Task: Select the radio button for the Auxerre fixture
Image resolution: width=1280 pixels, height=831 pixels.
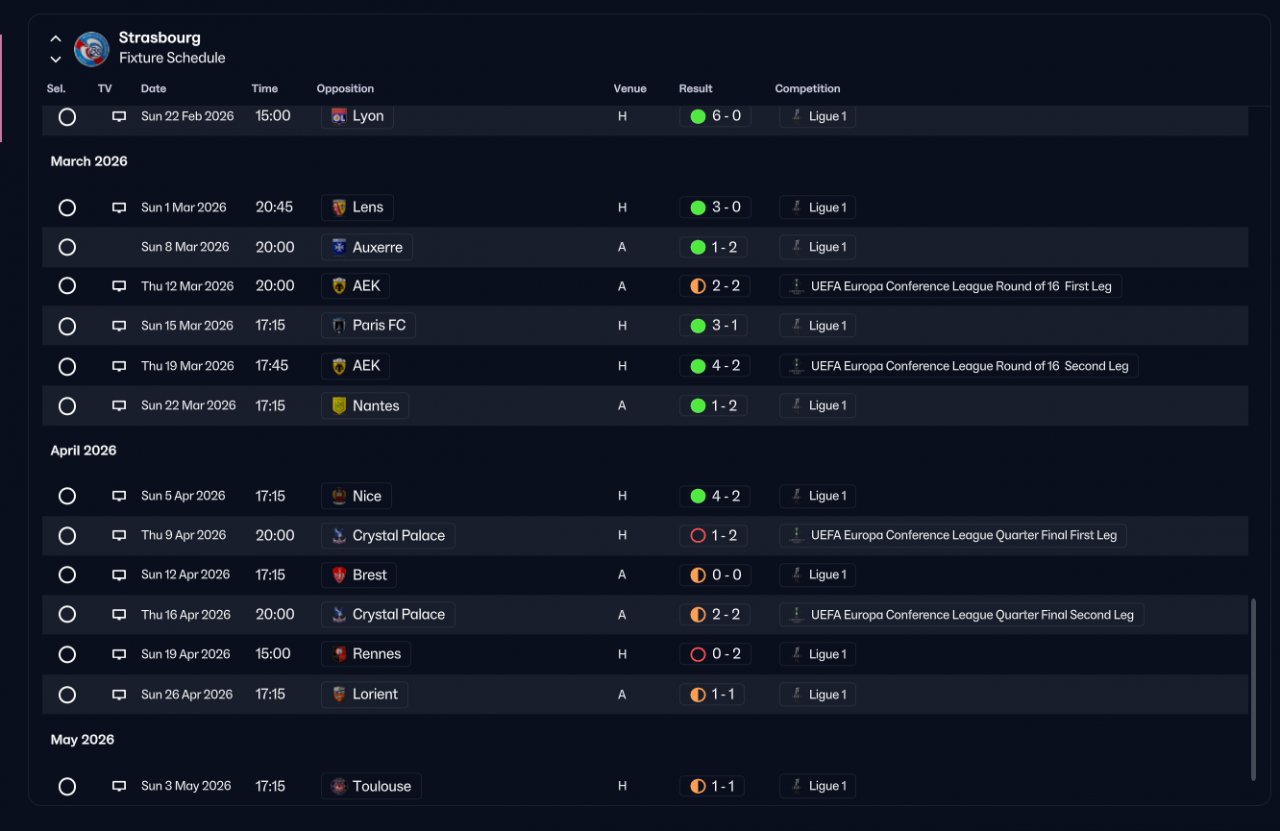Action: (67, 247)
